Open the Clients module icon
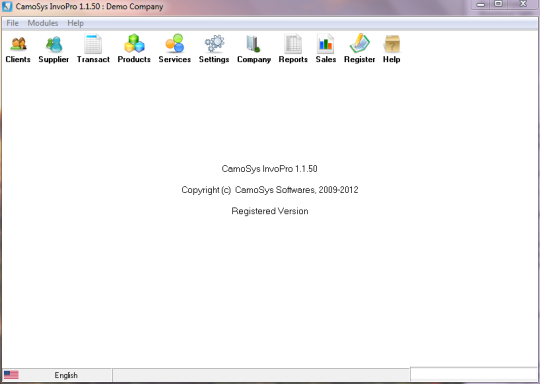This screenshot has width=540, height=384. pyautogui.click(x=18, y=44)
